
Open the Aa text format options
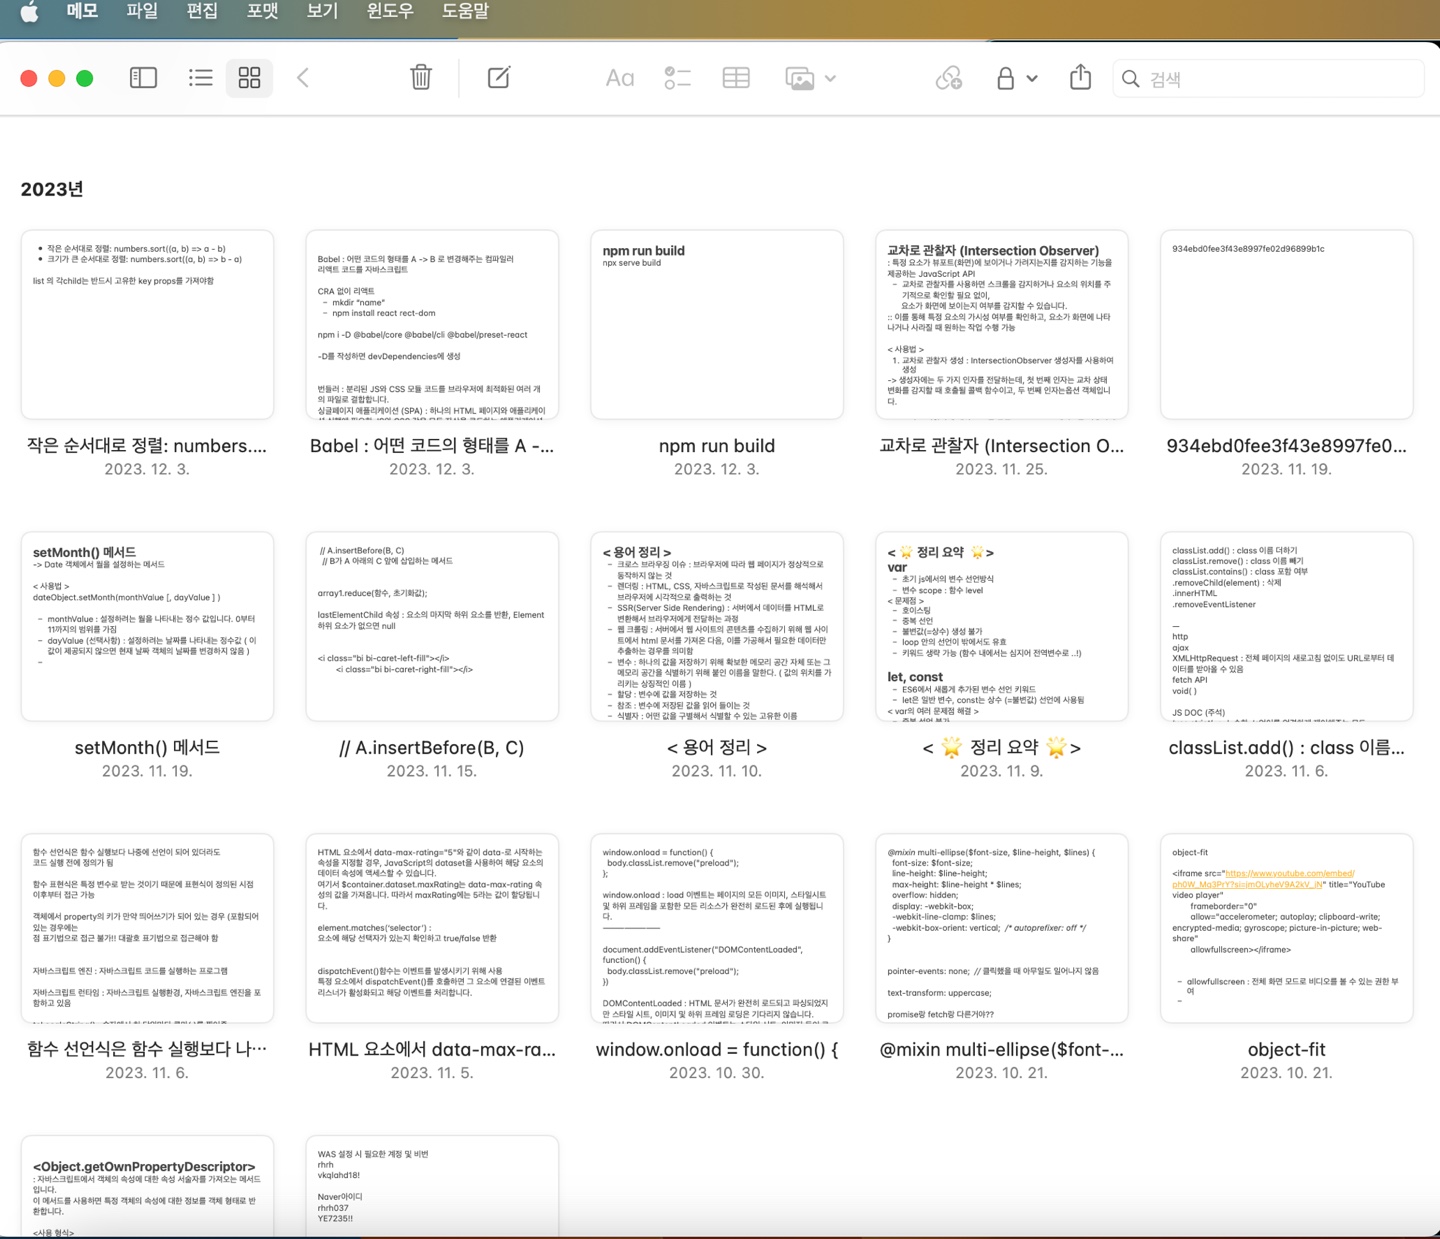pyautogui.click(x=620, y=78)
